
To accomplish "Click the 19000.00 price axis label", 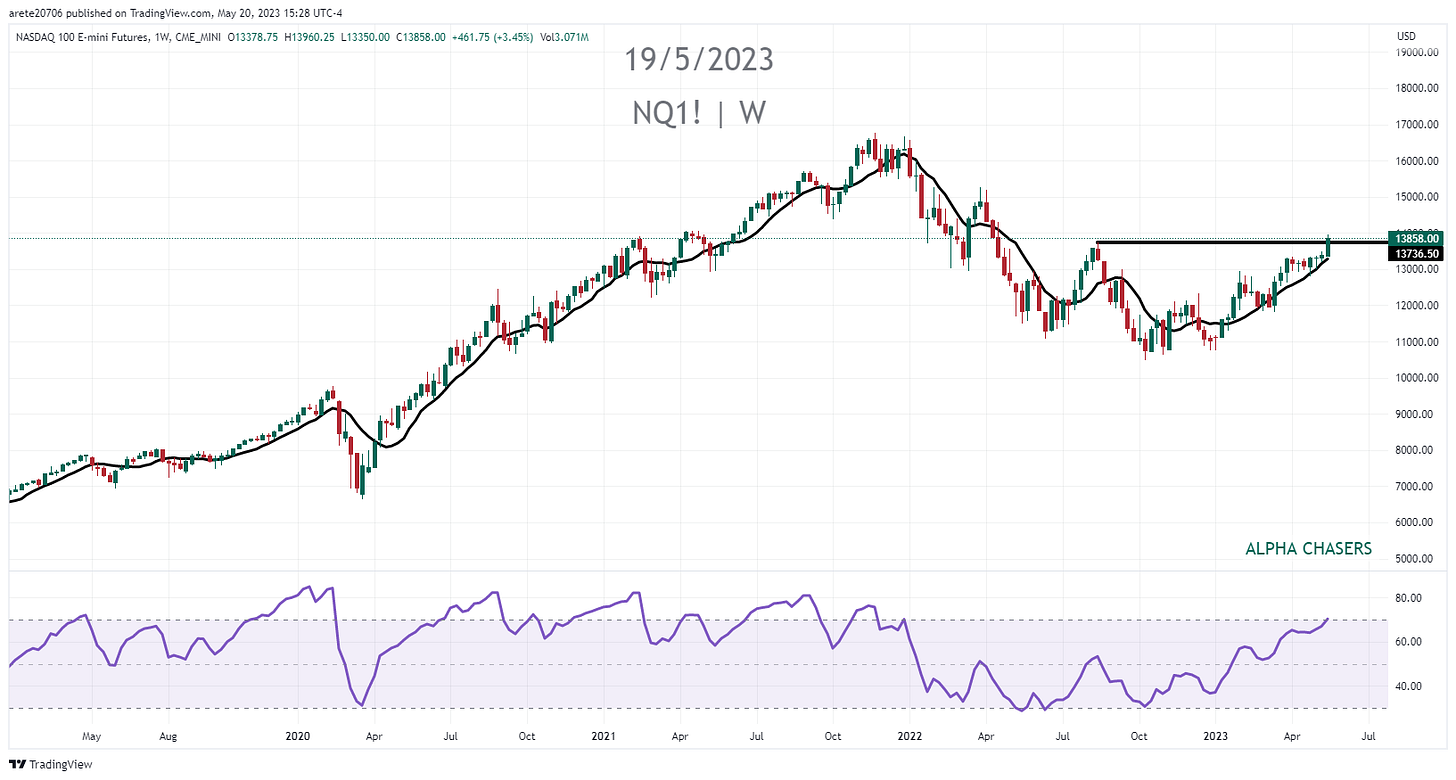I will tap(1418, 52).
